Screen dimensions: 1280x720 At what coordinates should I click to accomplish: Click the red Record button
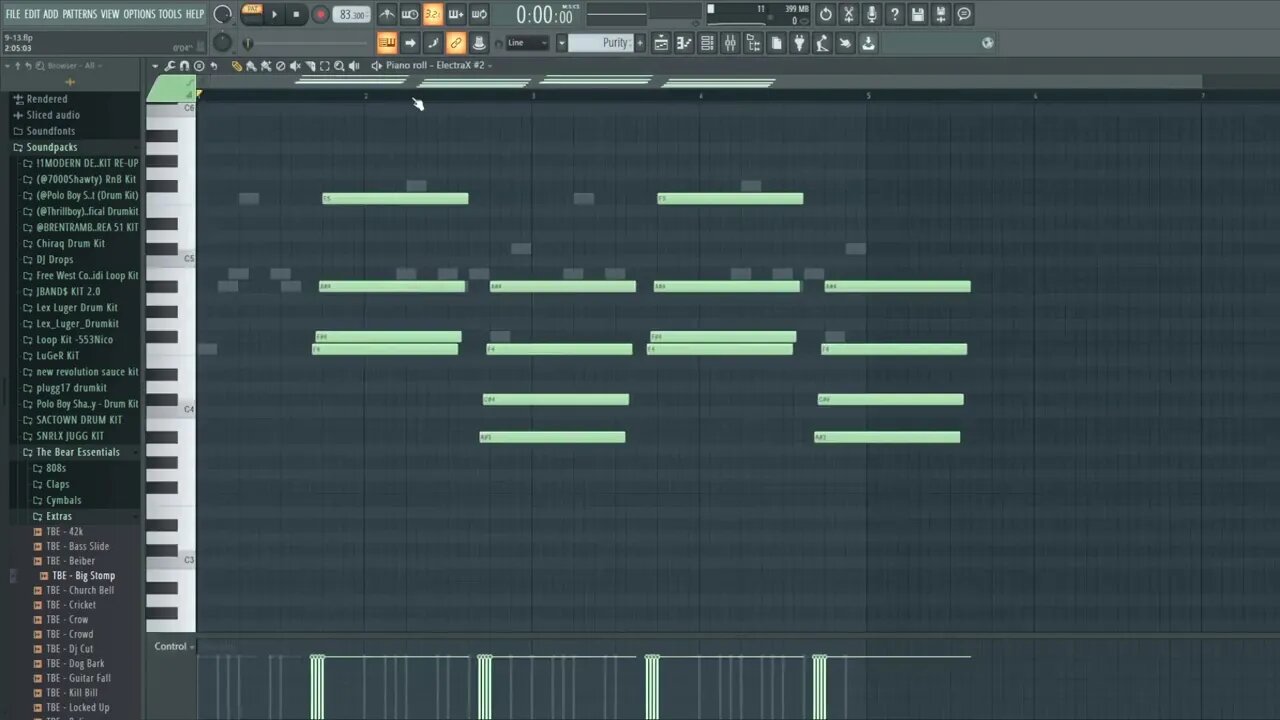coord(320,14)
